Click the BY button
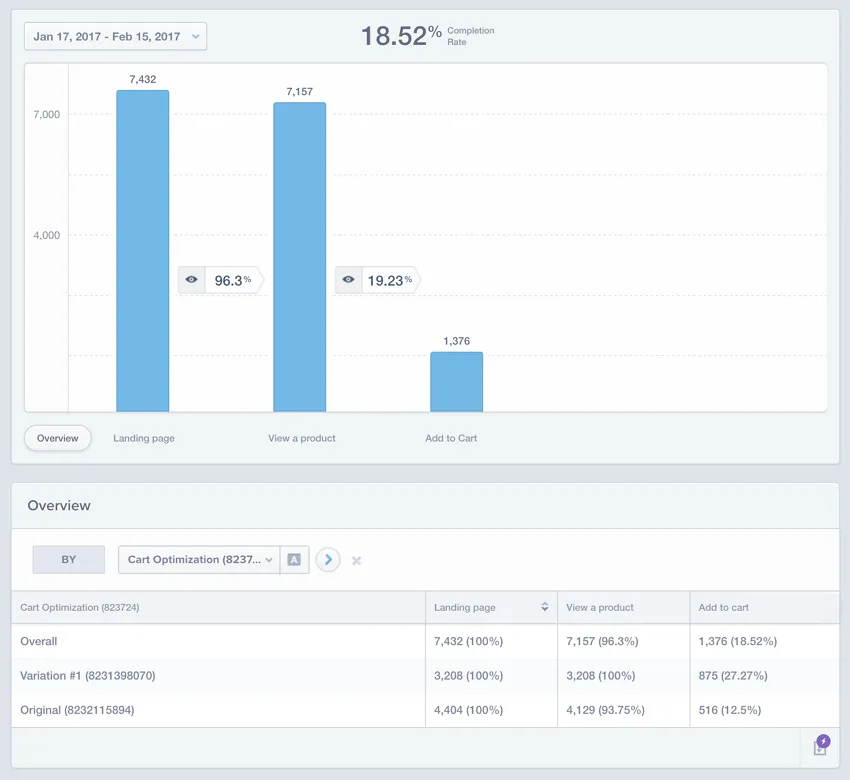This screenshot has width=850, height=780. tap(69, 559)
